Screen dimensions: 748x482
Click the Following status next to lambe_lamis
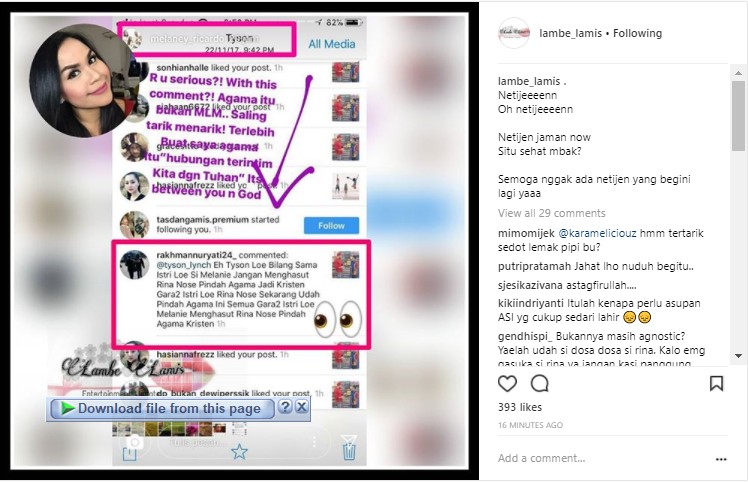point(637,33)
